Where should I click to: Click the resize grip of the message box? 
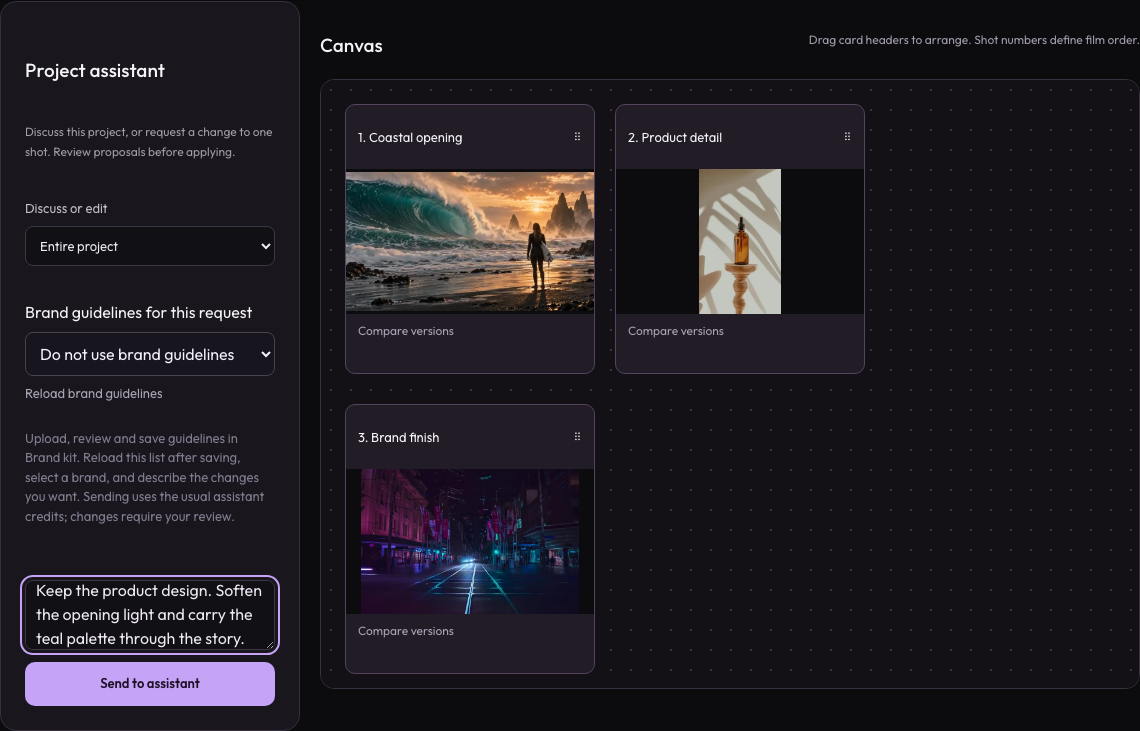click(x=270, y=644)
